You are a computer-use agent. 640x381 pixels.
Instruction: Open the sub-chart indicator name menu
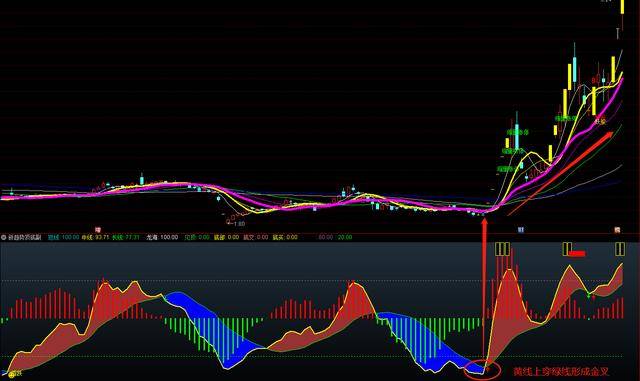pyautogui.click(x=24, y=237)
